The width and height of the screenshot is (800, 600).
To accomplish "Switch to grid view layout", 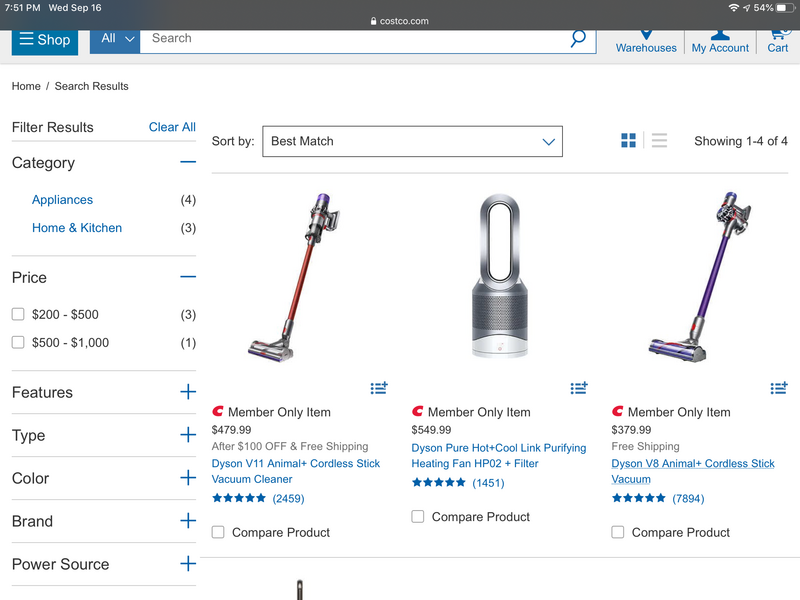I will (628, 140).
